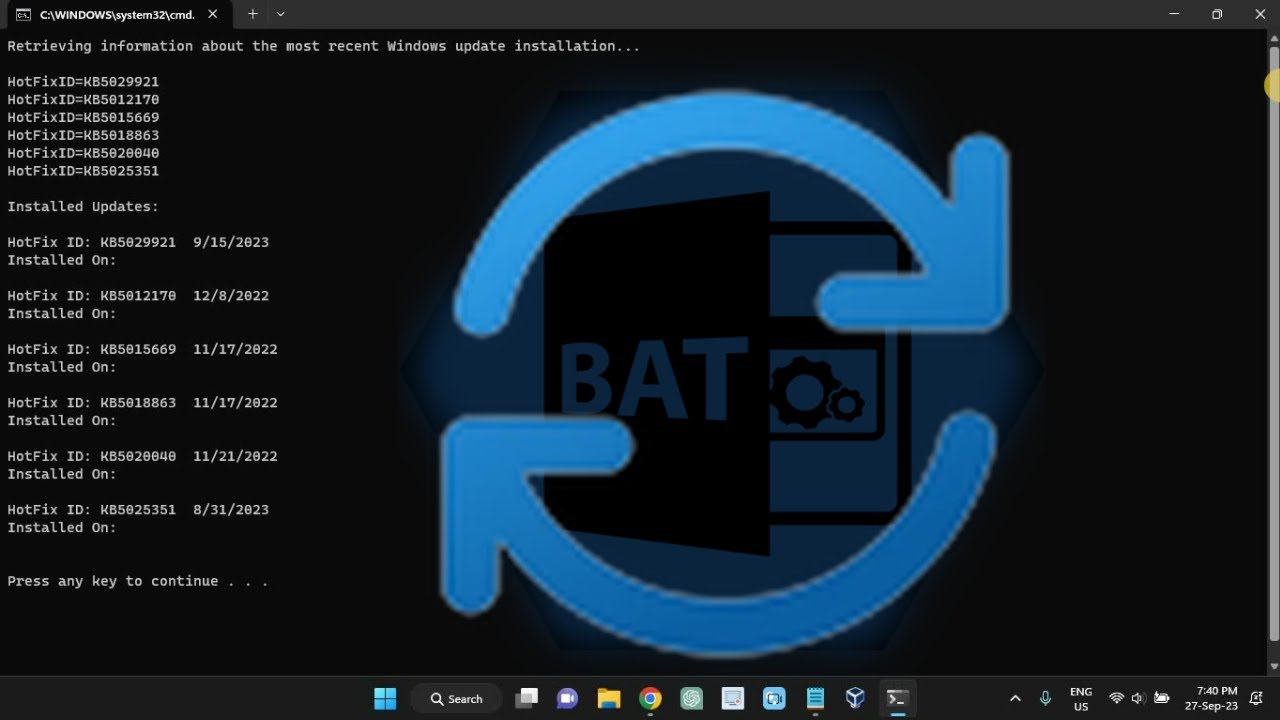The image size is (1280, 720).
Task: Click the text HotFixID=KB5012170
Action: coord(83,100)
